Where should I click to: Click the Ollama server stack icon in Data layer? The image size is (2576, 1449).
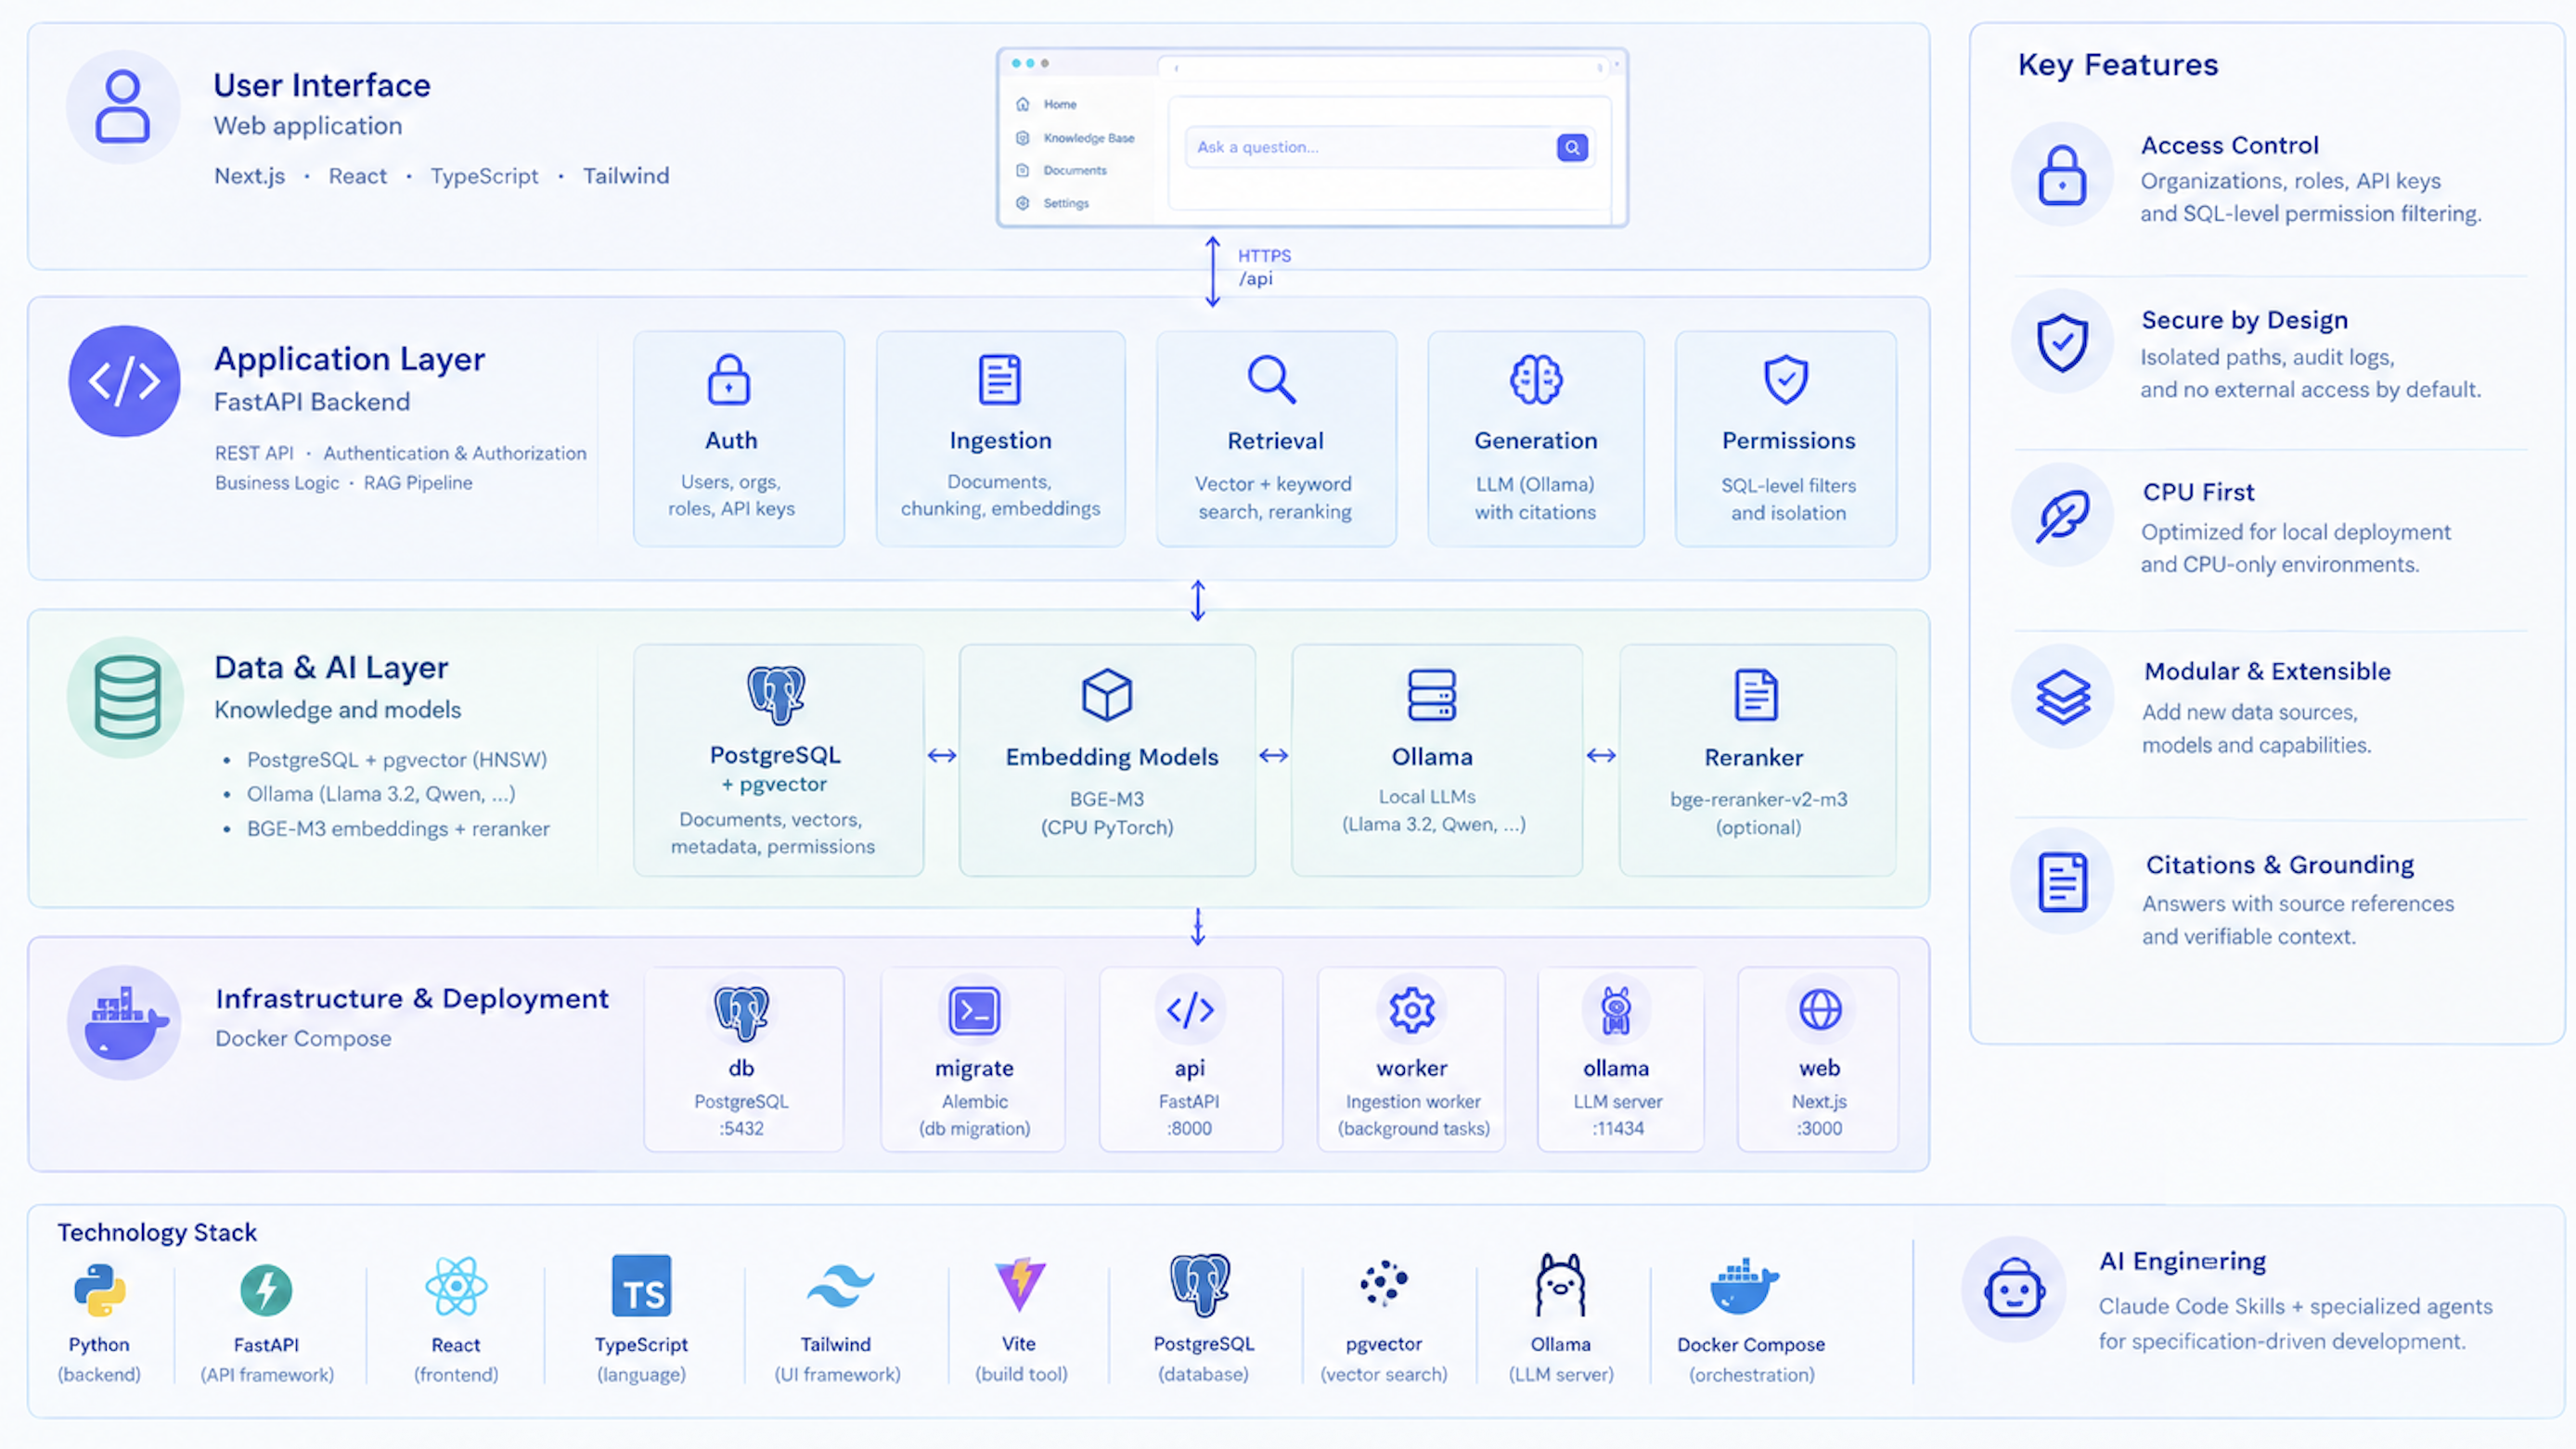tap(1432, 695)
